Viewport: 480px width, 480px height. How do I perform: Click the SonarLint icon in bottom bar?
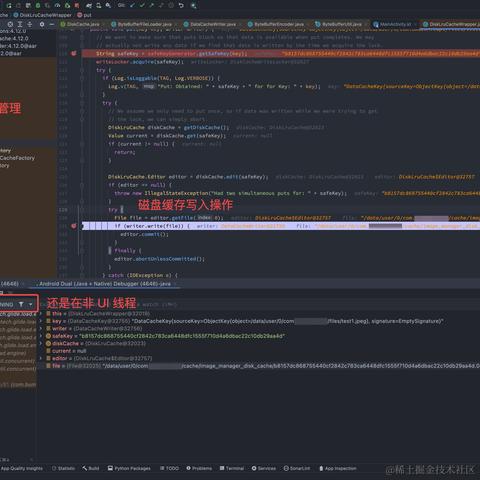pos(286,468)
